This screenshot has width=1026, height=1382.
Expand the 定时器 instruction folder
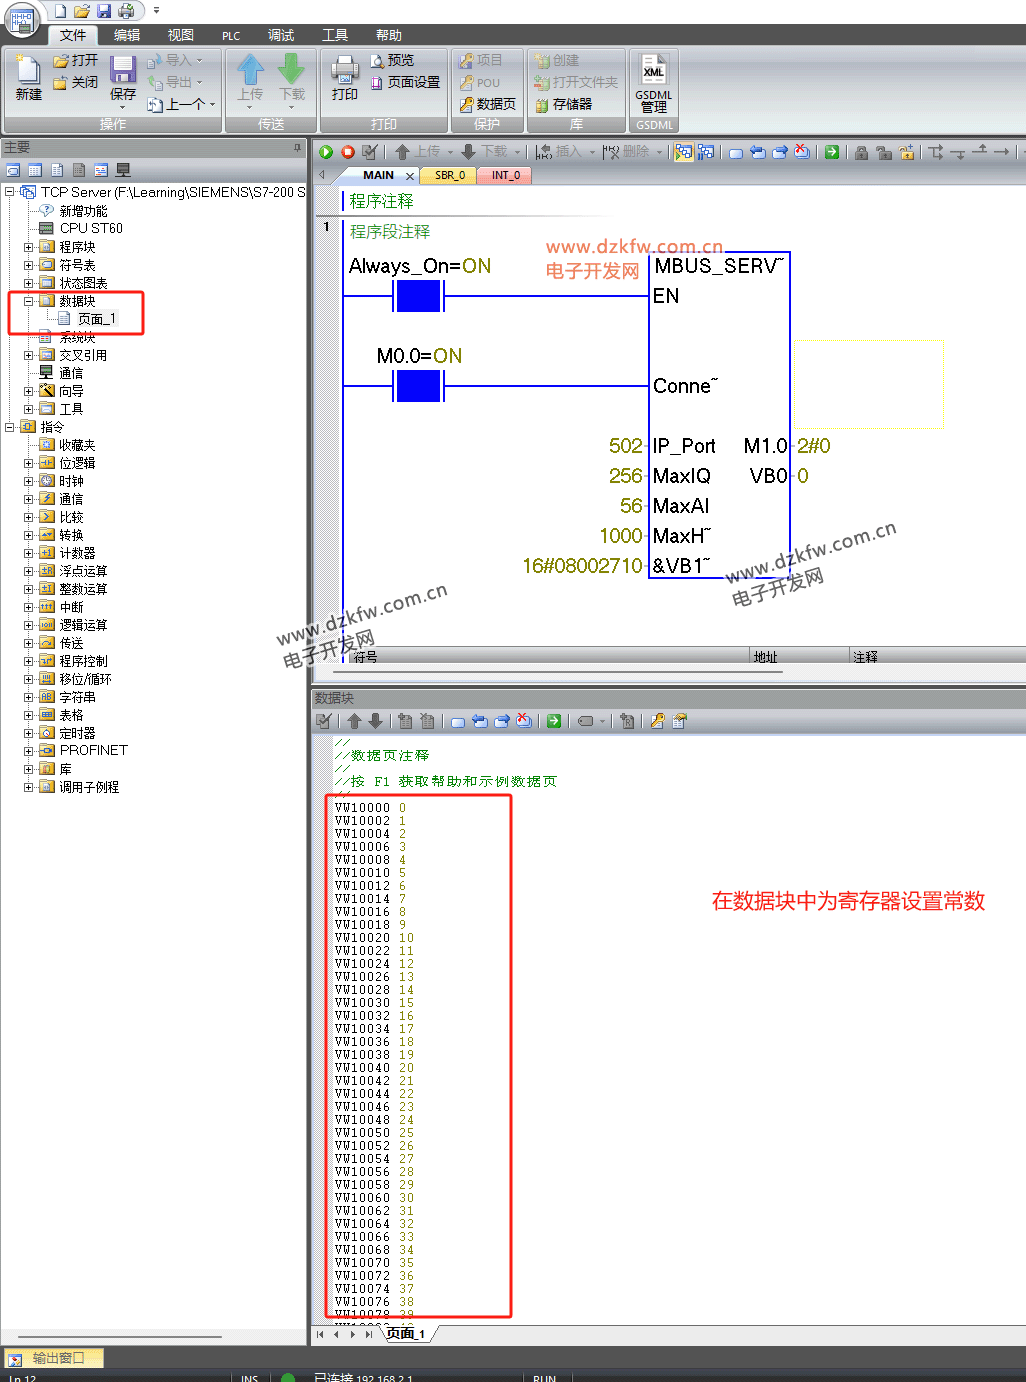[x=29, y=733]
